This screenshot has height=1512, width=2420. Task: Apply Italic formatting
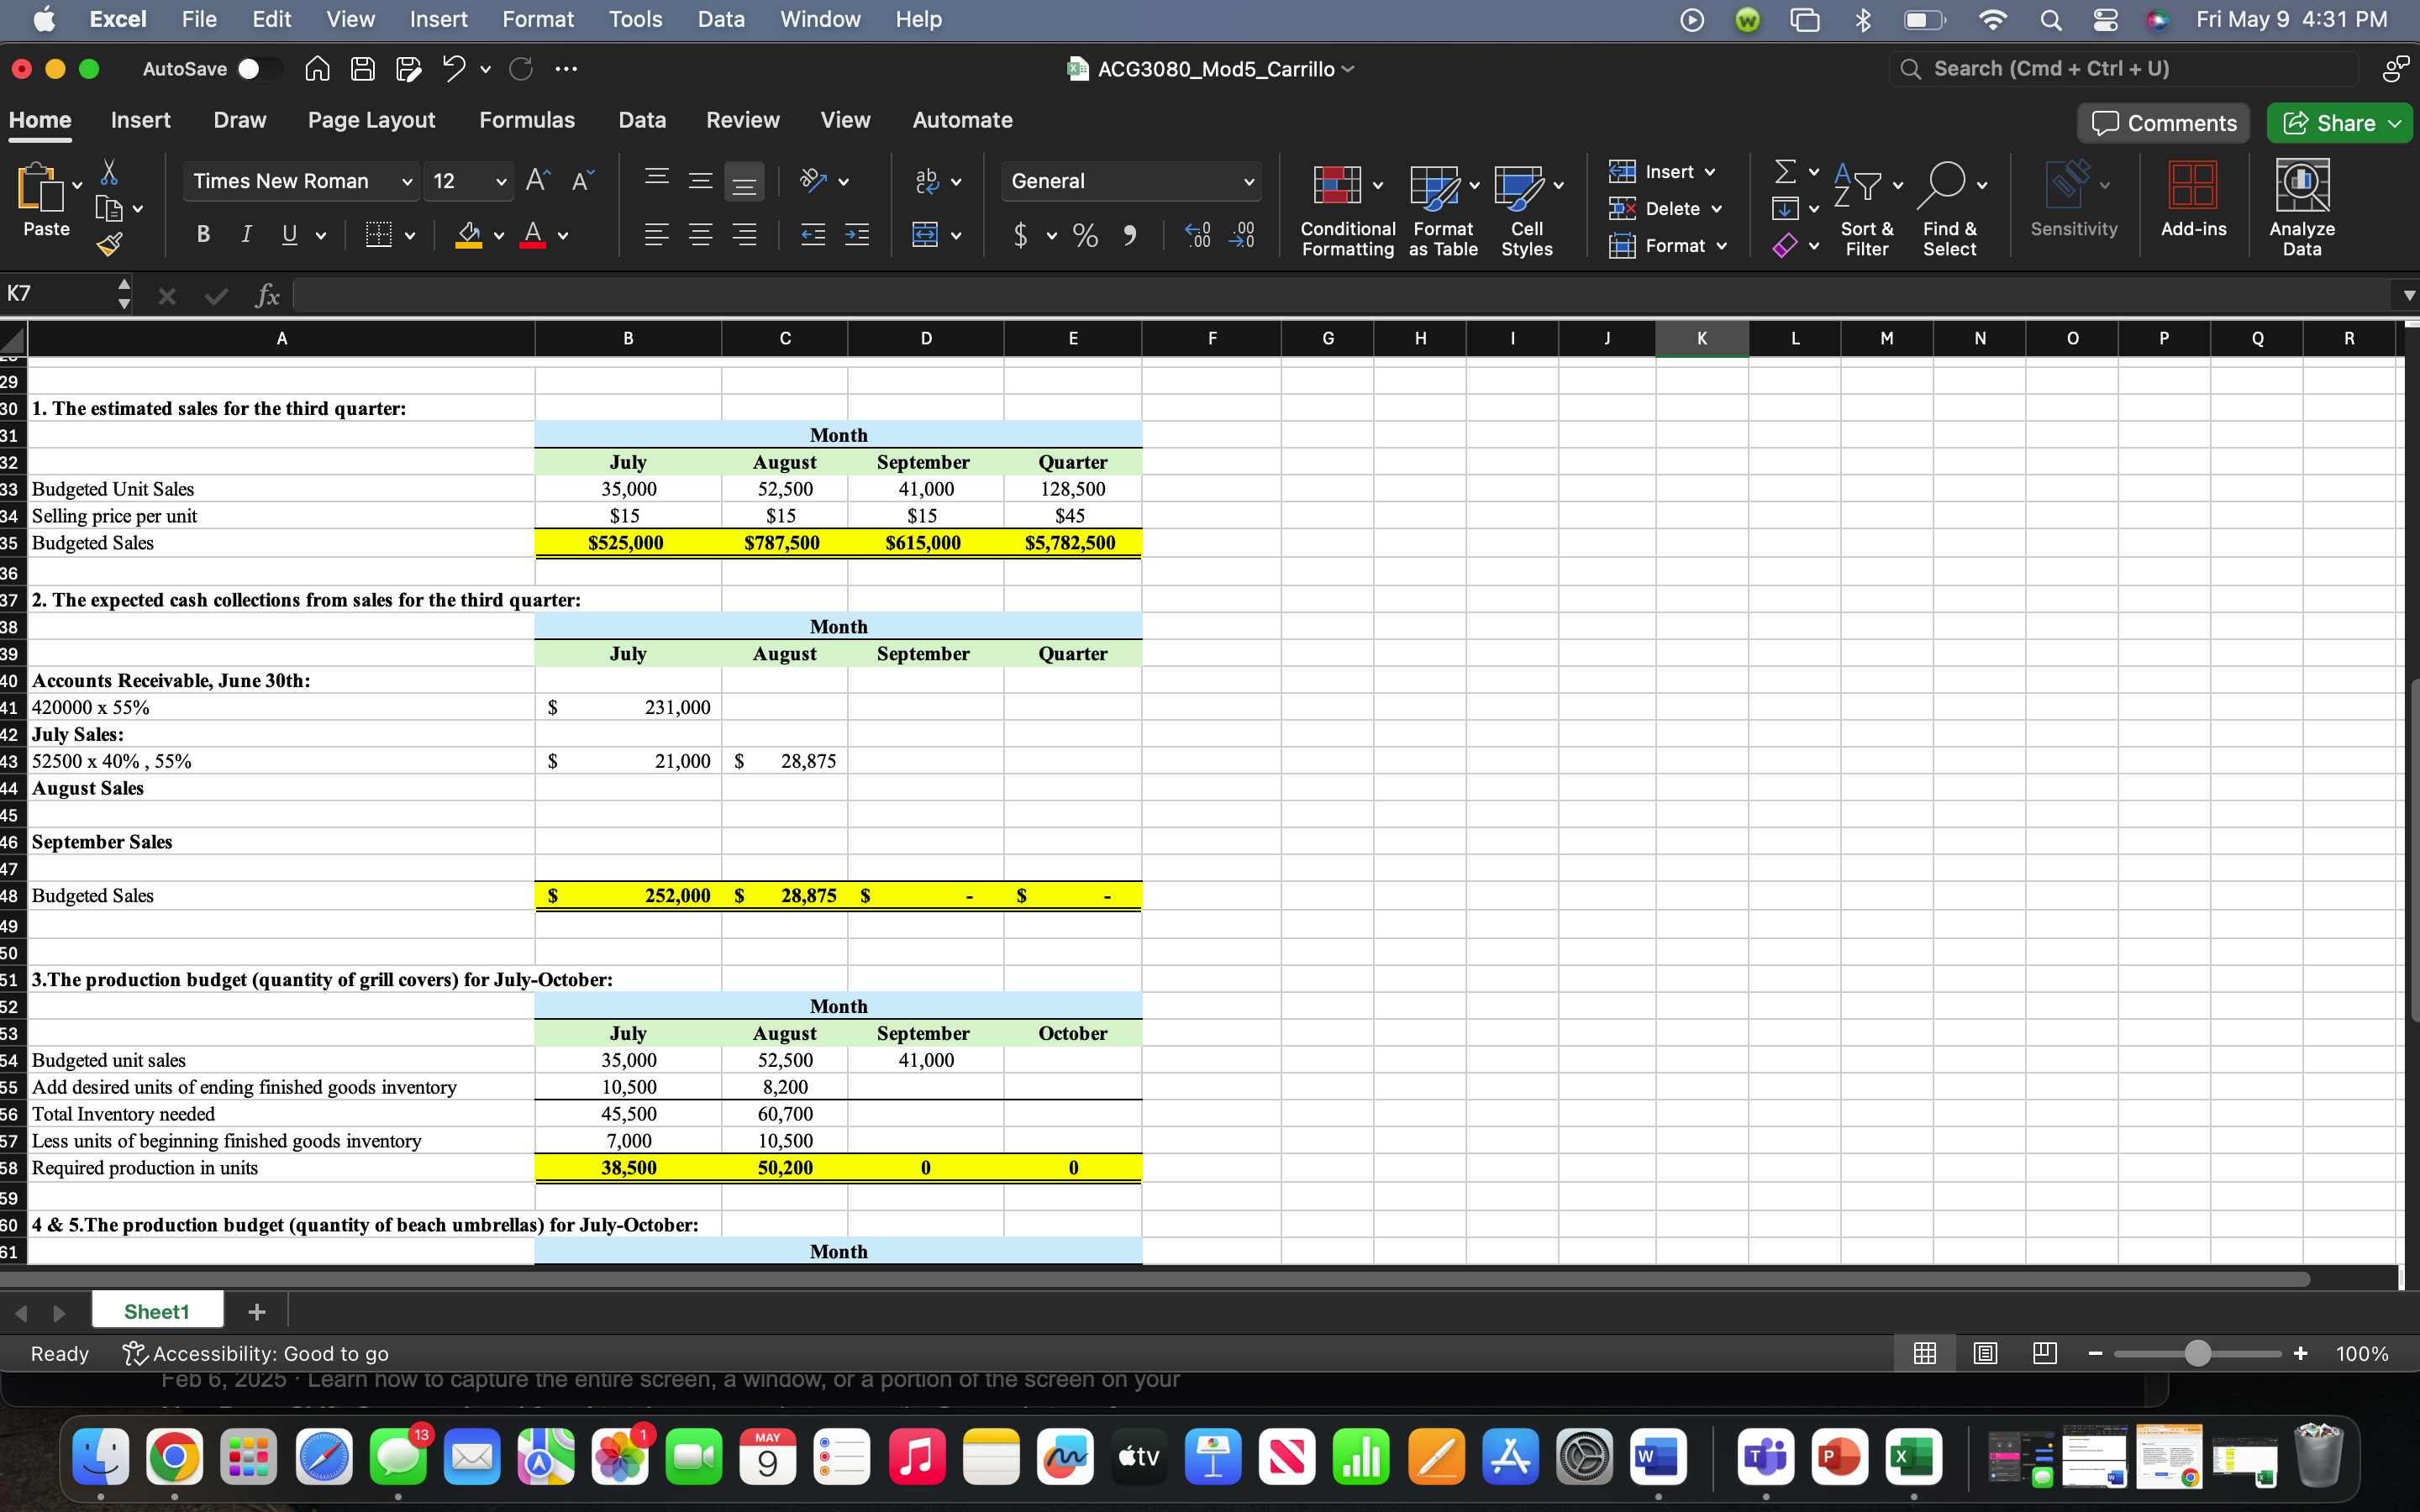point(246,234)
